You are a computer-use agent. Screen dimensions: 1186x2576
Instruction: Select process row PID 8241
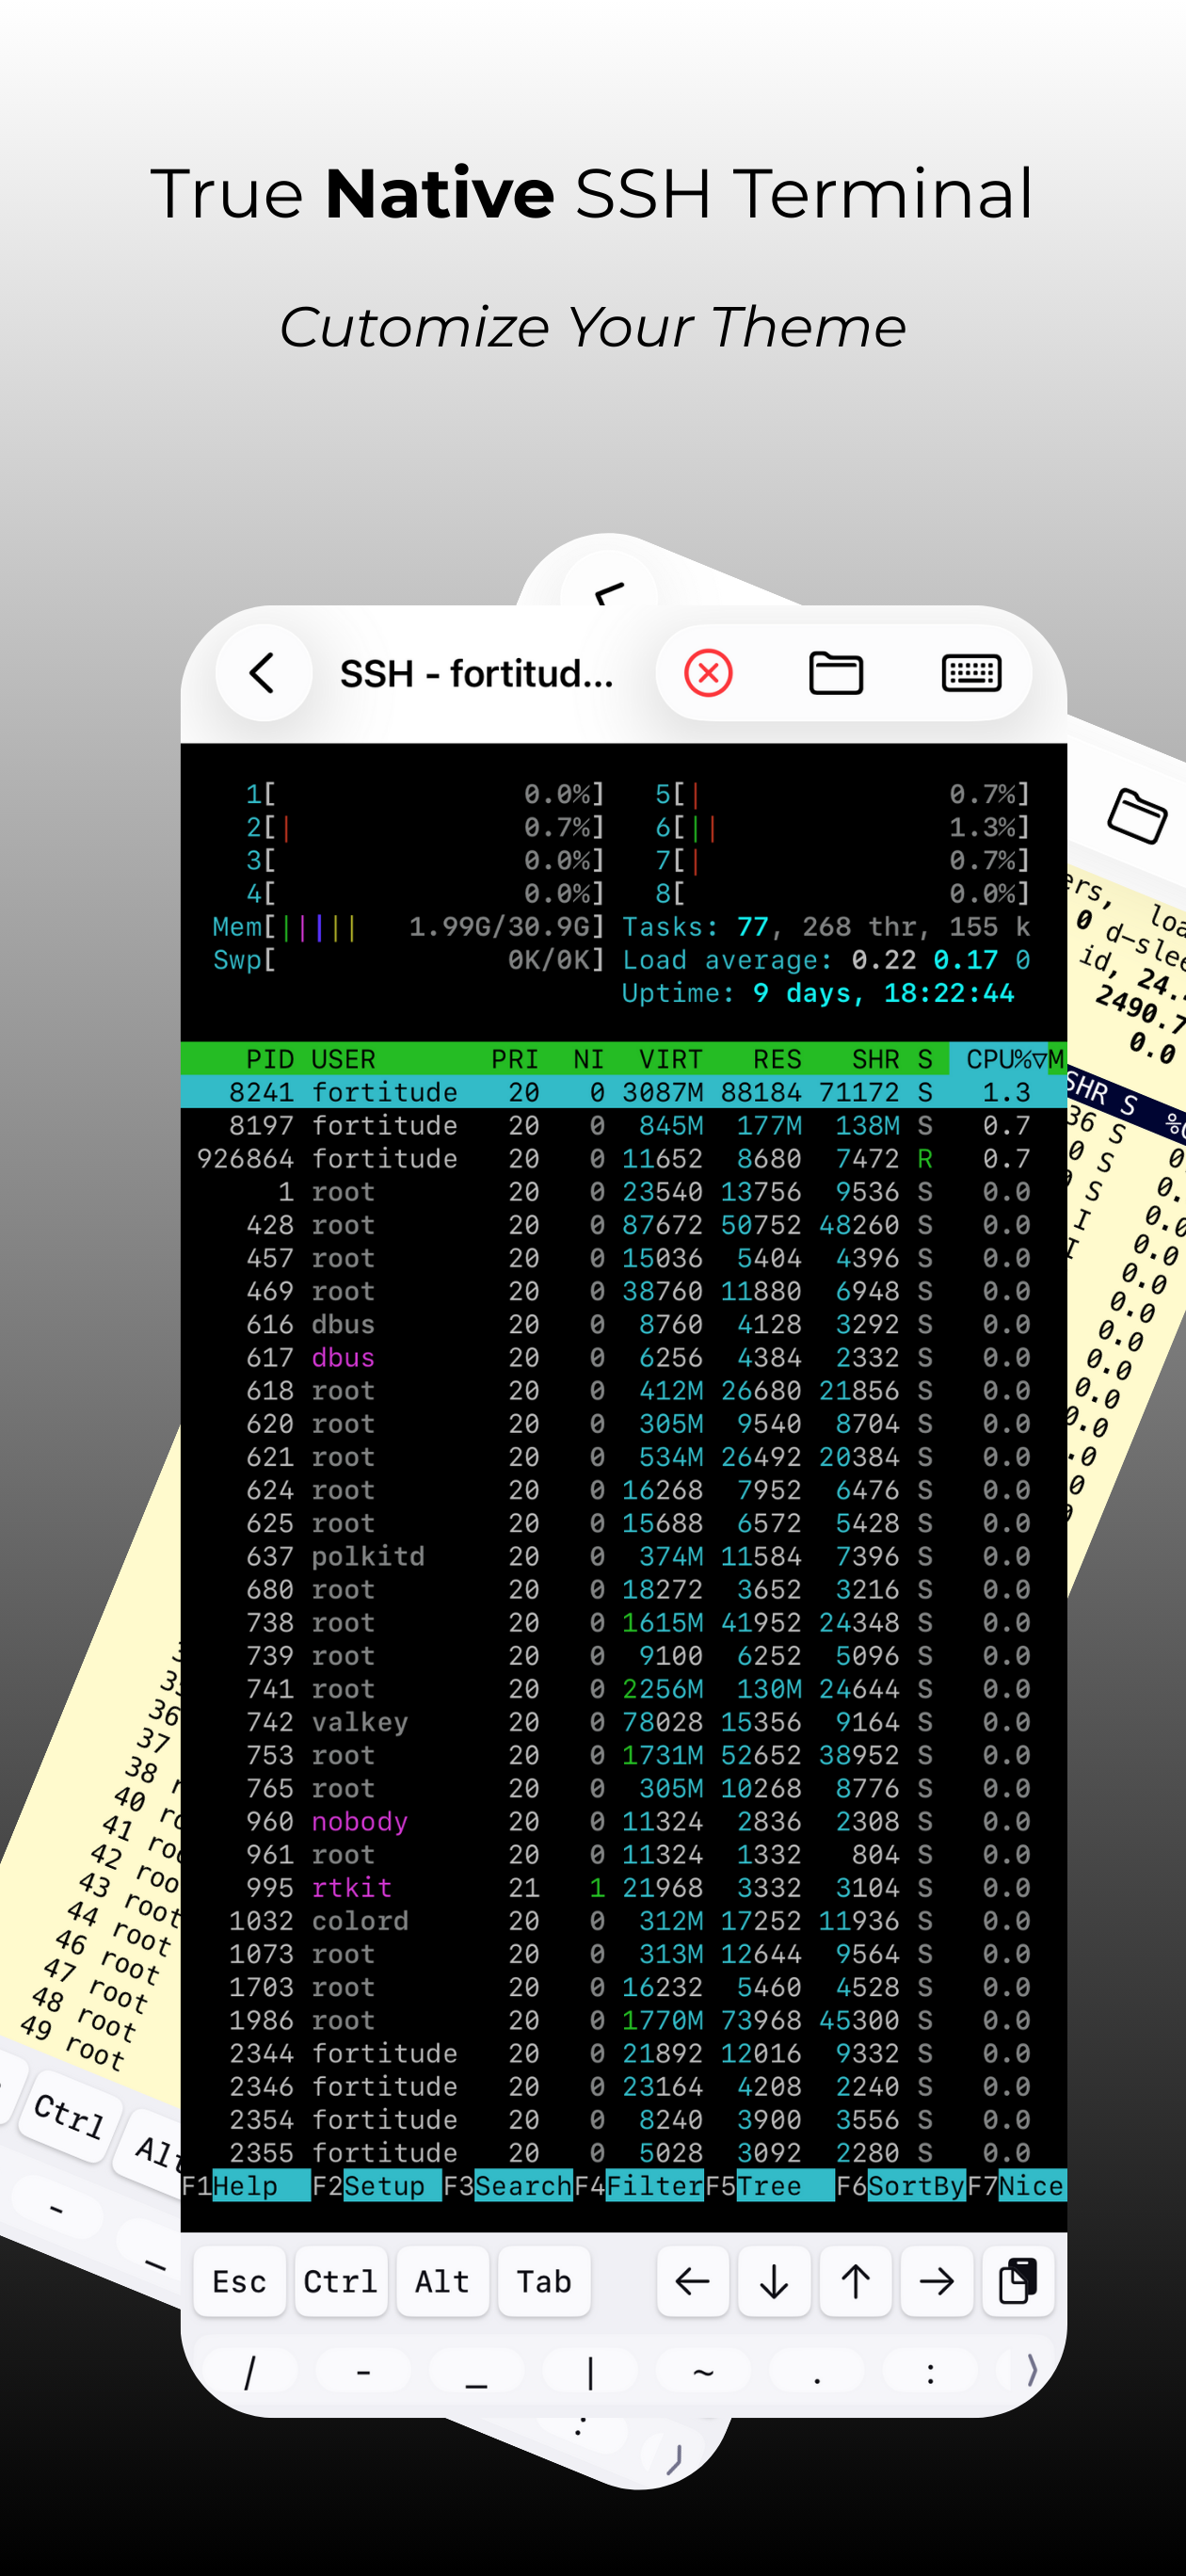623,1092
